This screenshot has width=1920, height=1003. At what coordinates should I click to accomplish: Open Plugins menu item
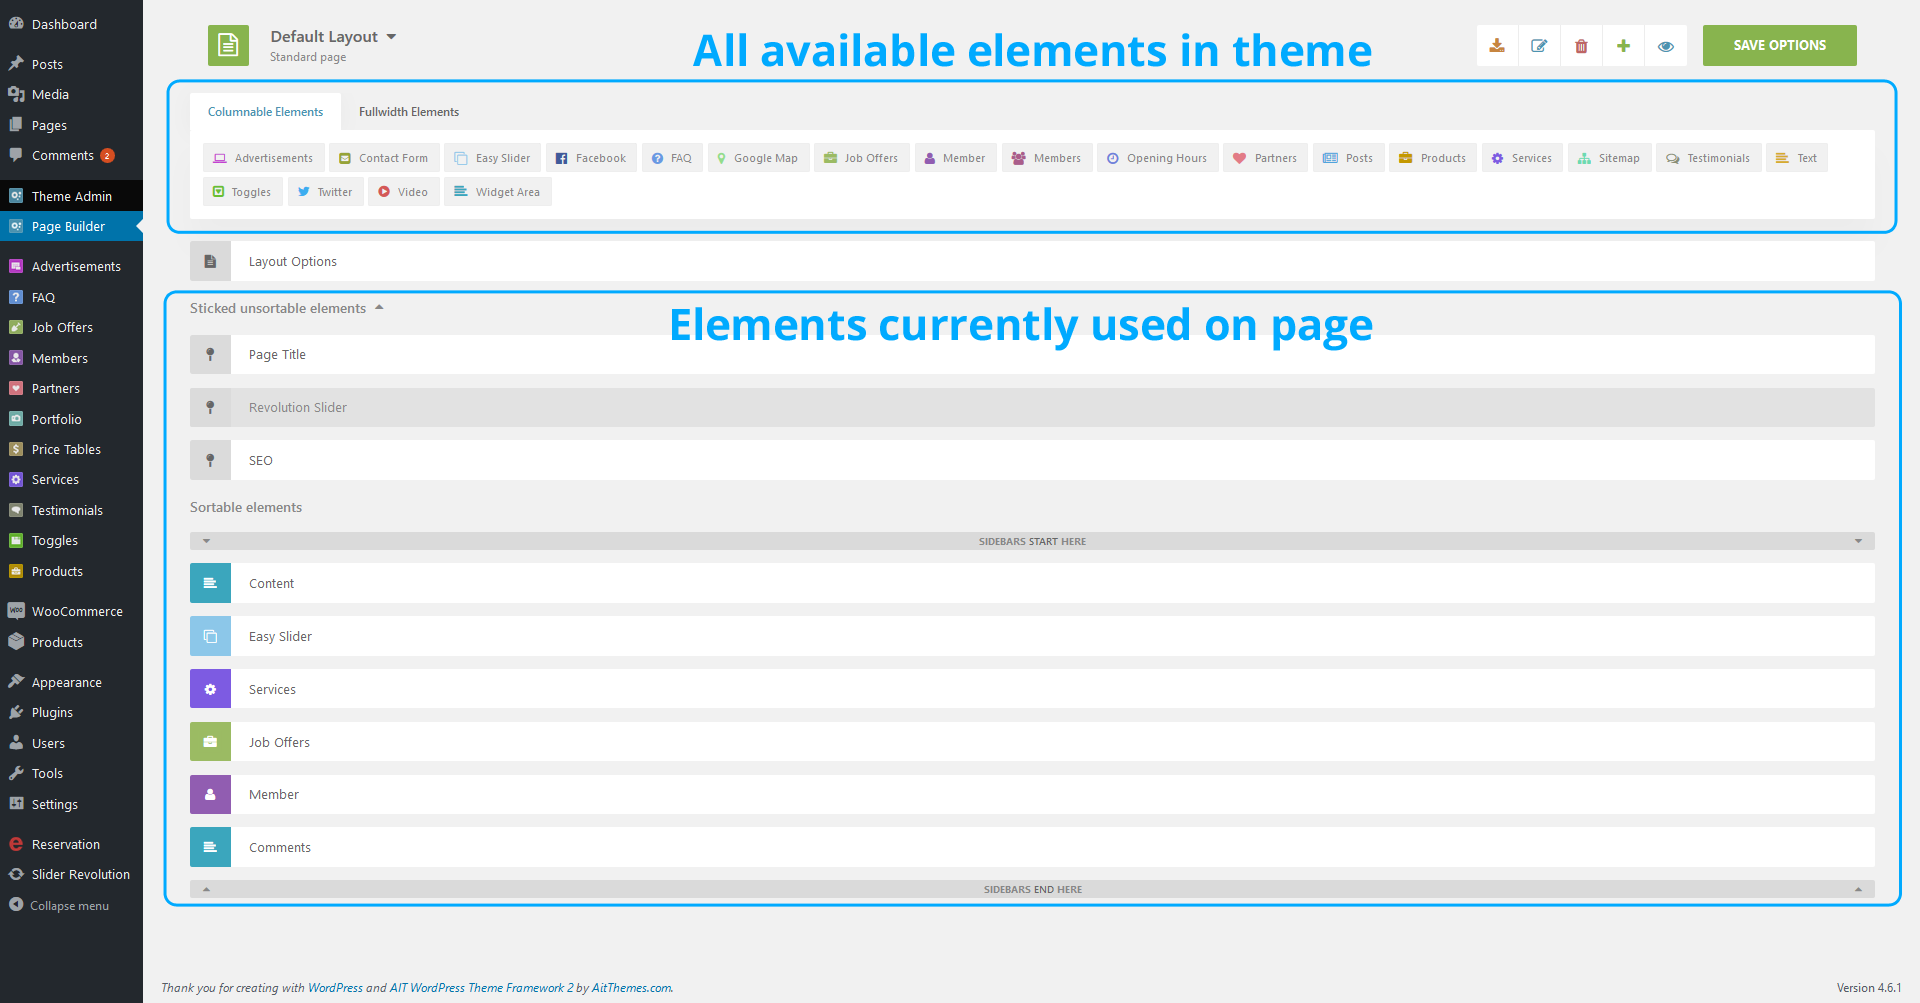coord(71,712)
